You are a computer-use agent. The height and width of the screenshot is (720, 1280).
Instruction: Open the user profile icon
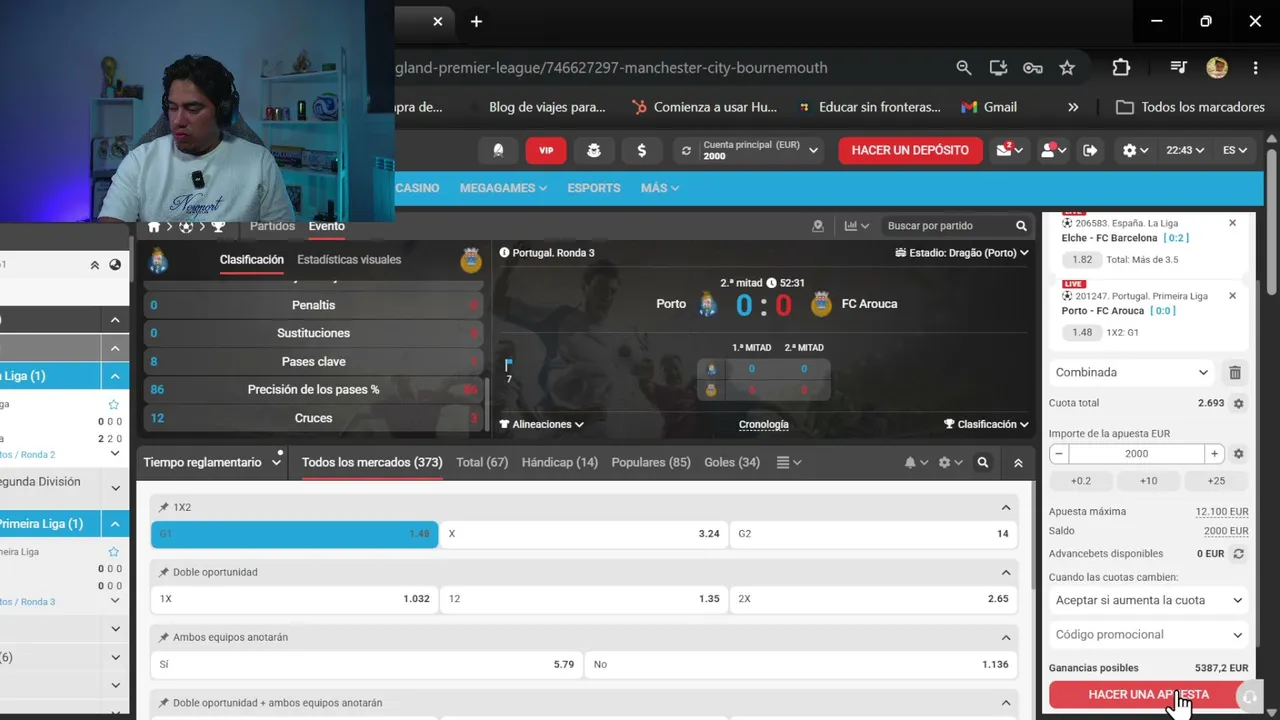point(1052,150)
